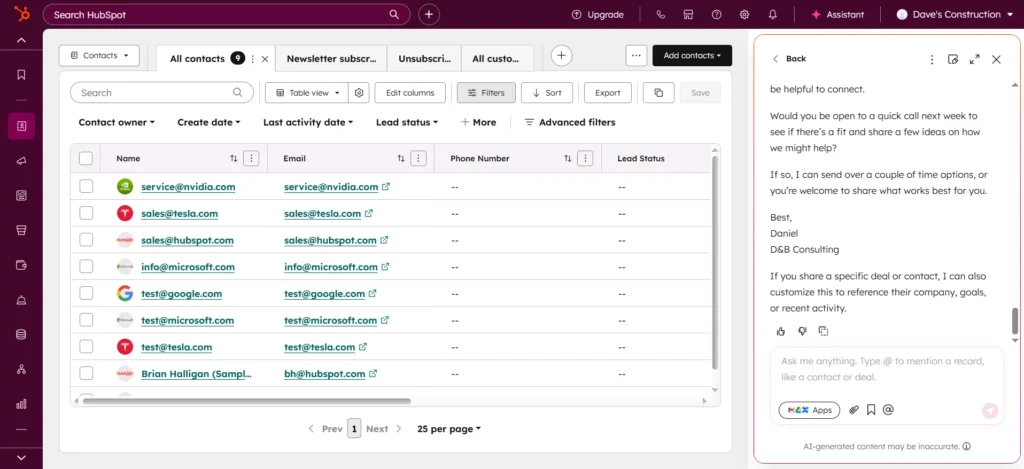
Task: Open Bookmarks in the left sidebar
Action: click(x=21, y=74)
